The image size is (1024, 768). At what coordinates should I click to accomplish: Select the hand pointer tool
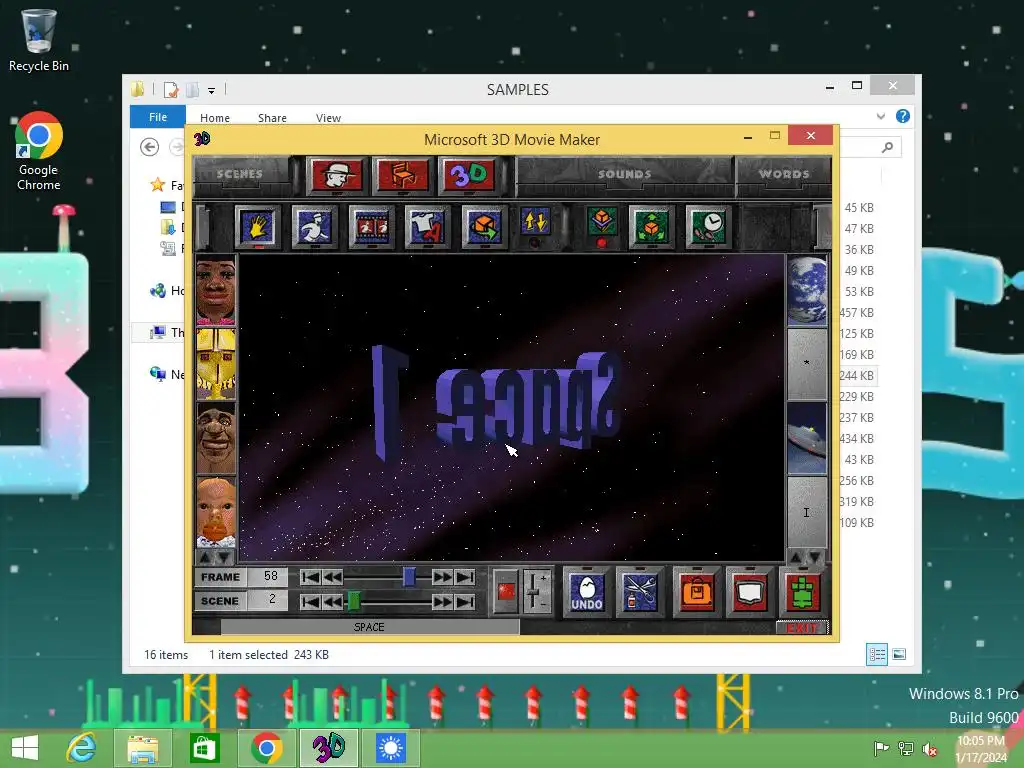(257, 227)
